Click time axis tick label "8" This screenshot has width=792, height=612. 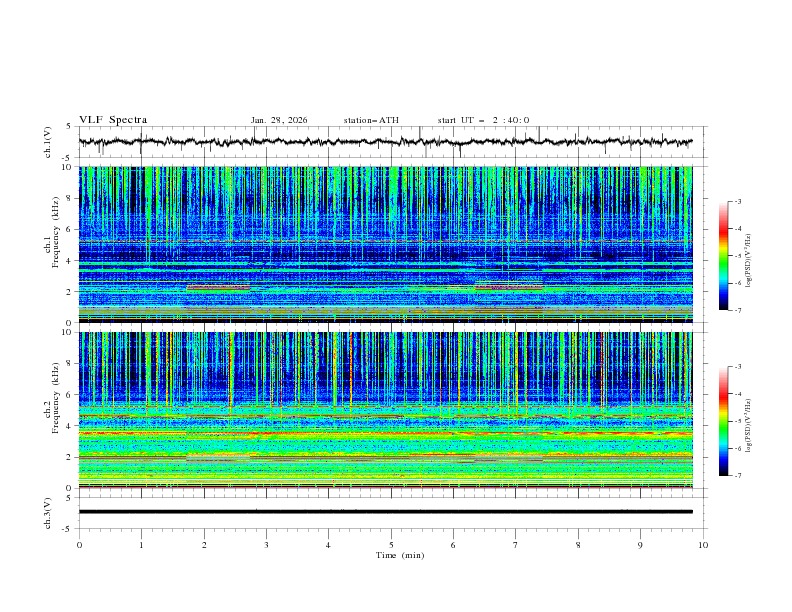pos(578,545)
